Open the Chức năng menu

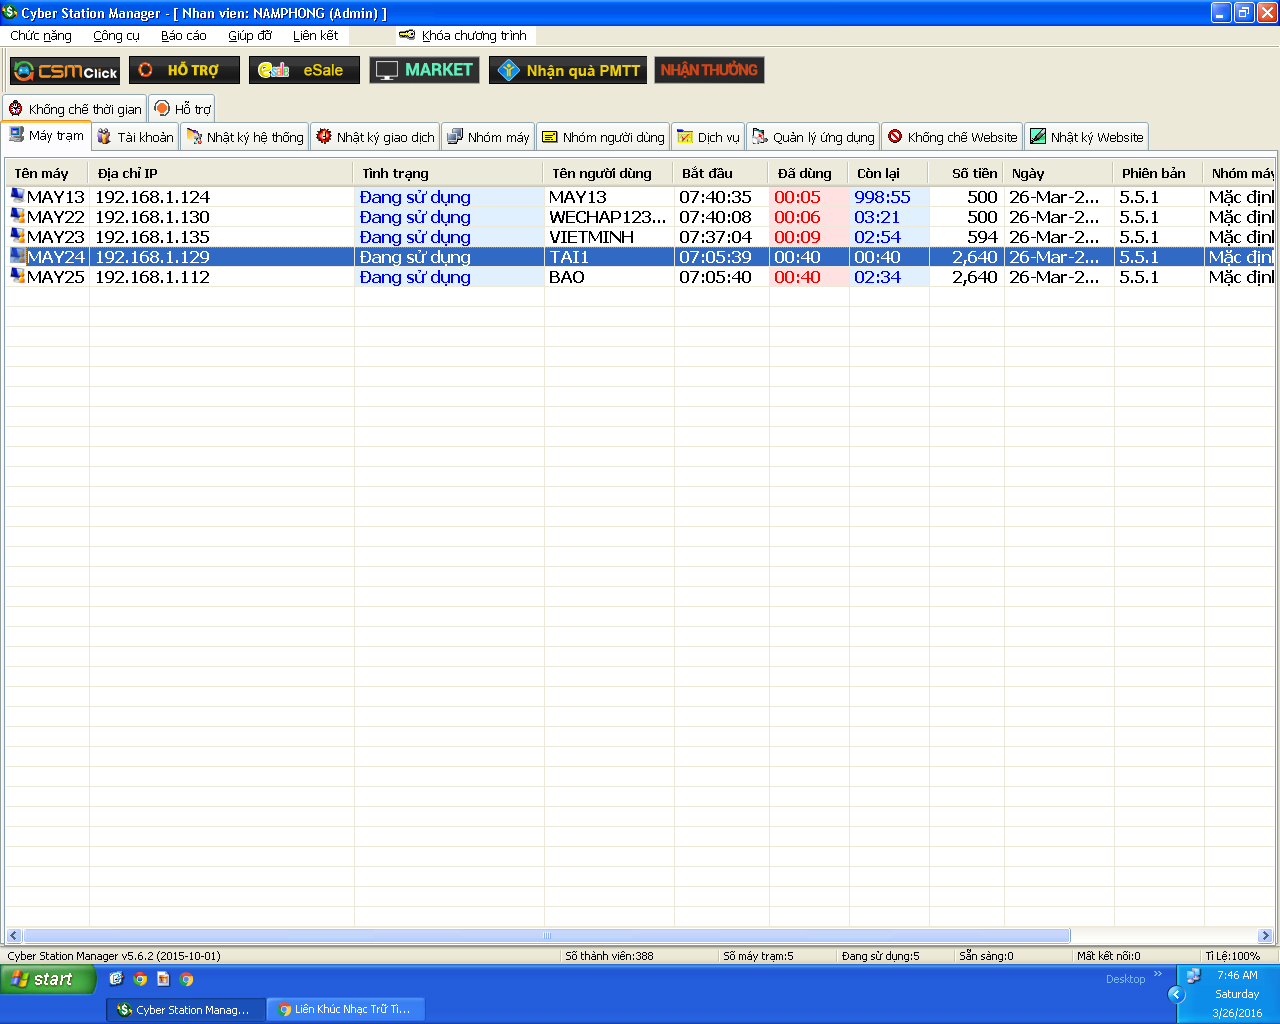[x=41, y=35]
